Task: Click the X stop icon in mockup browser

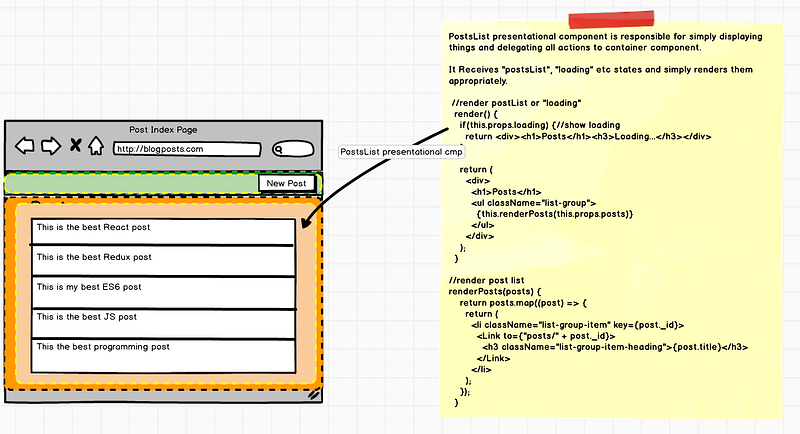Action: point(76,145)
